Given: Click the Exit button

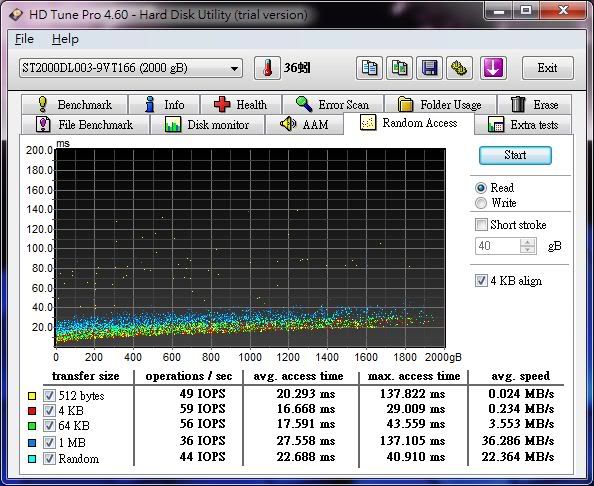Looking at the screenshot, I should 547,68.
